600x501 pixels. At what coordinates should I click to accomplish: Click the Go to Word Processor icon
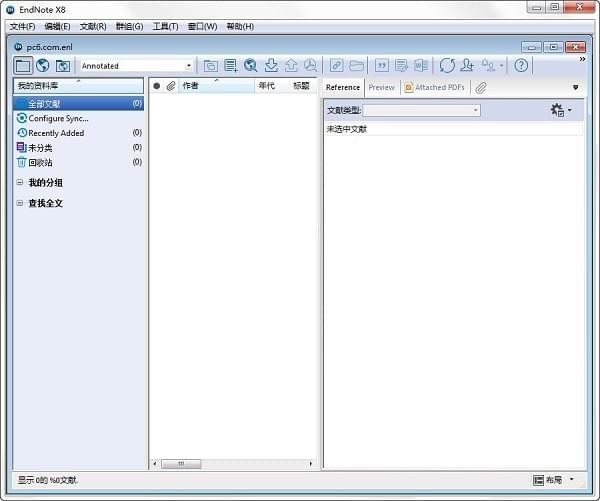click(x=421, y=66)
